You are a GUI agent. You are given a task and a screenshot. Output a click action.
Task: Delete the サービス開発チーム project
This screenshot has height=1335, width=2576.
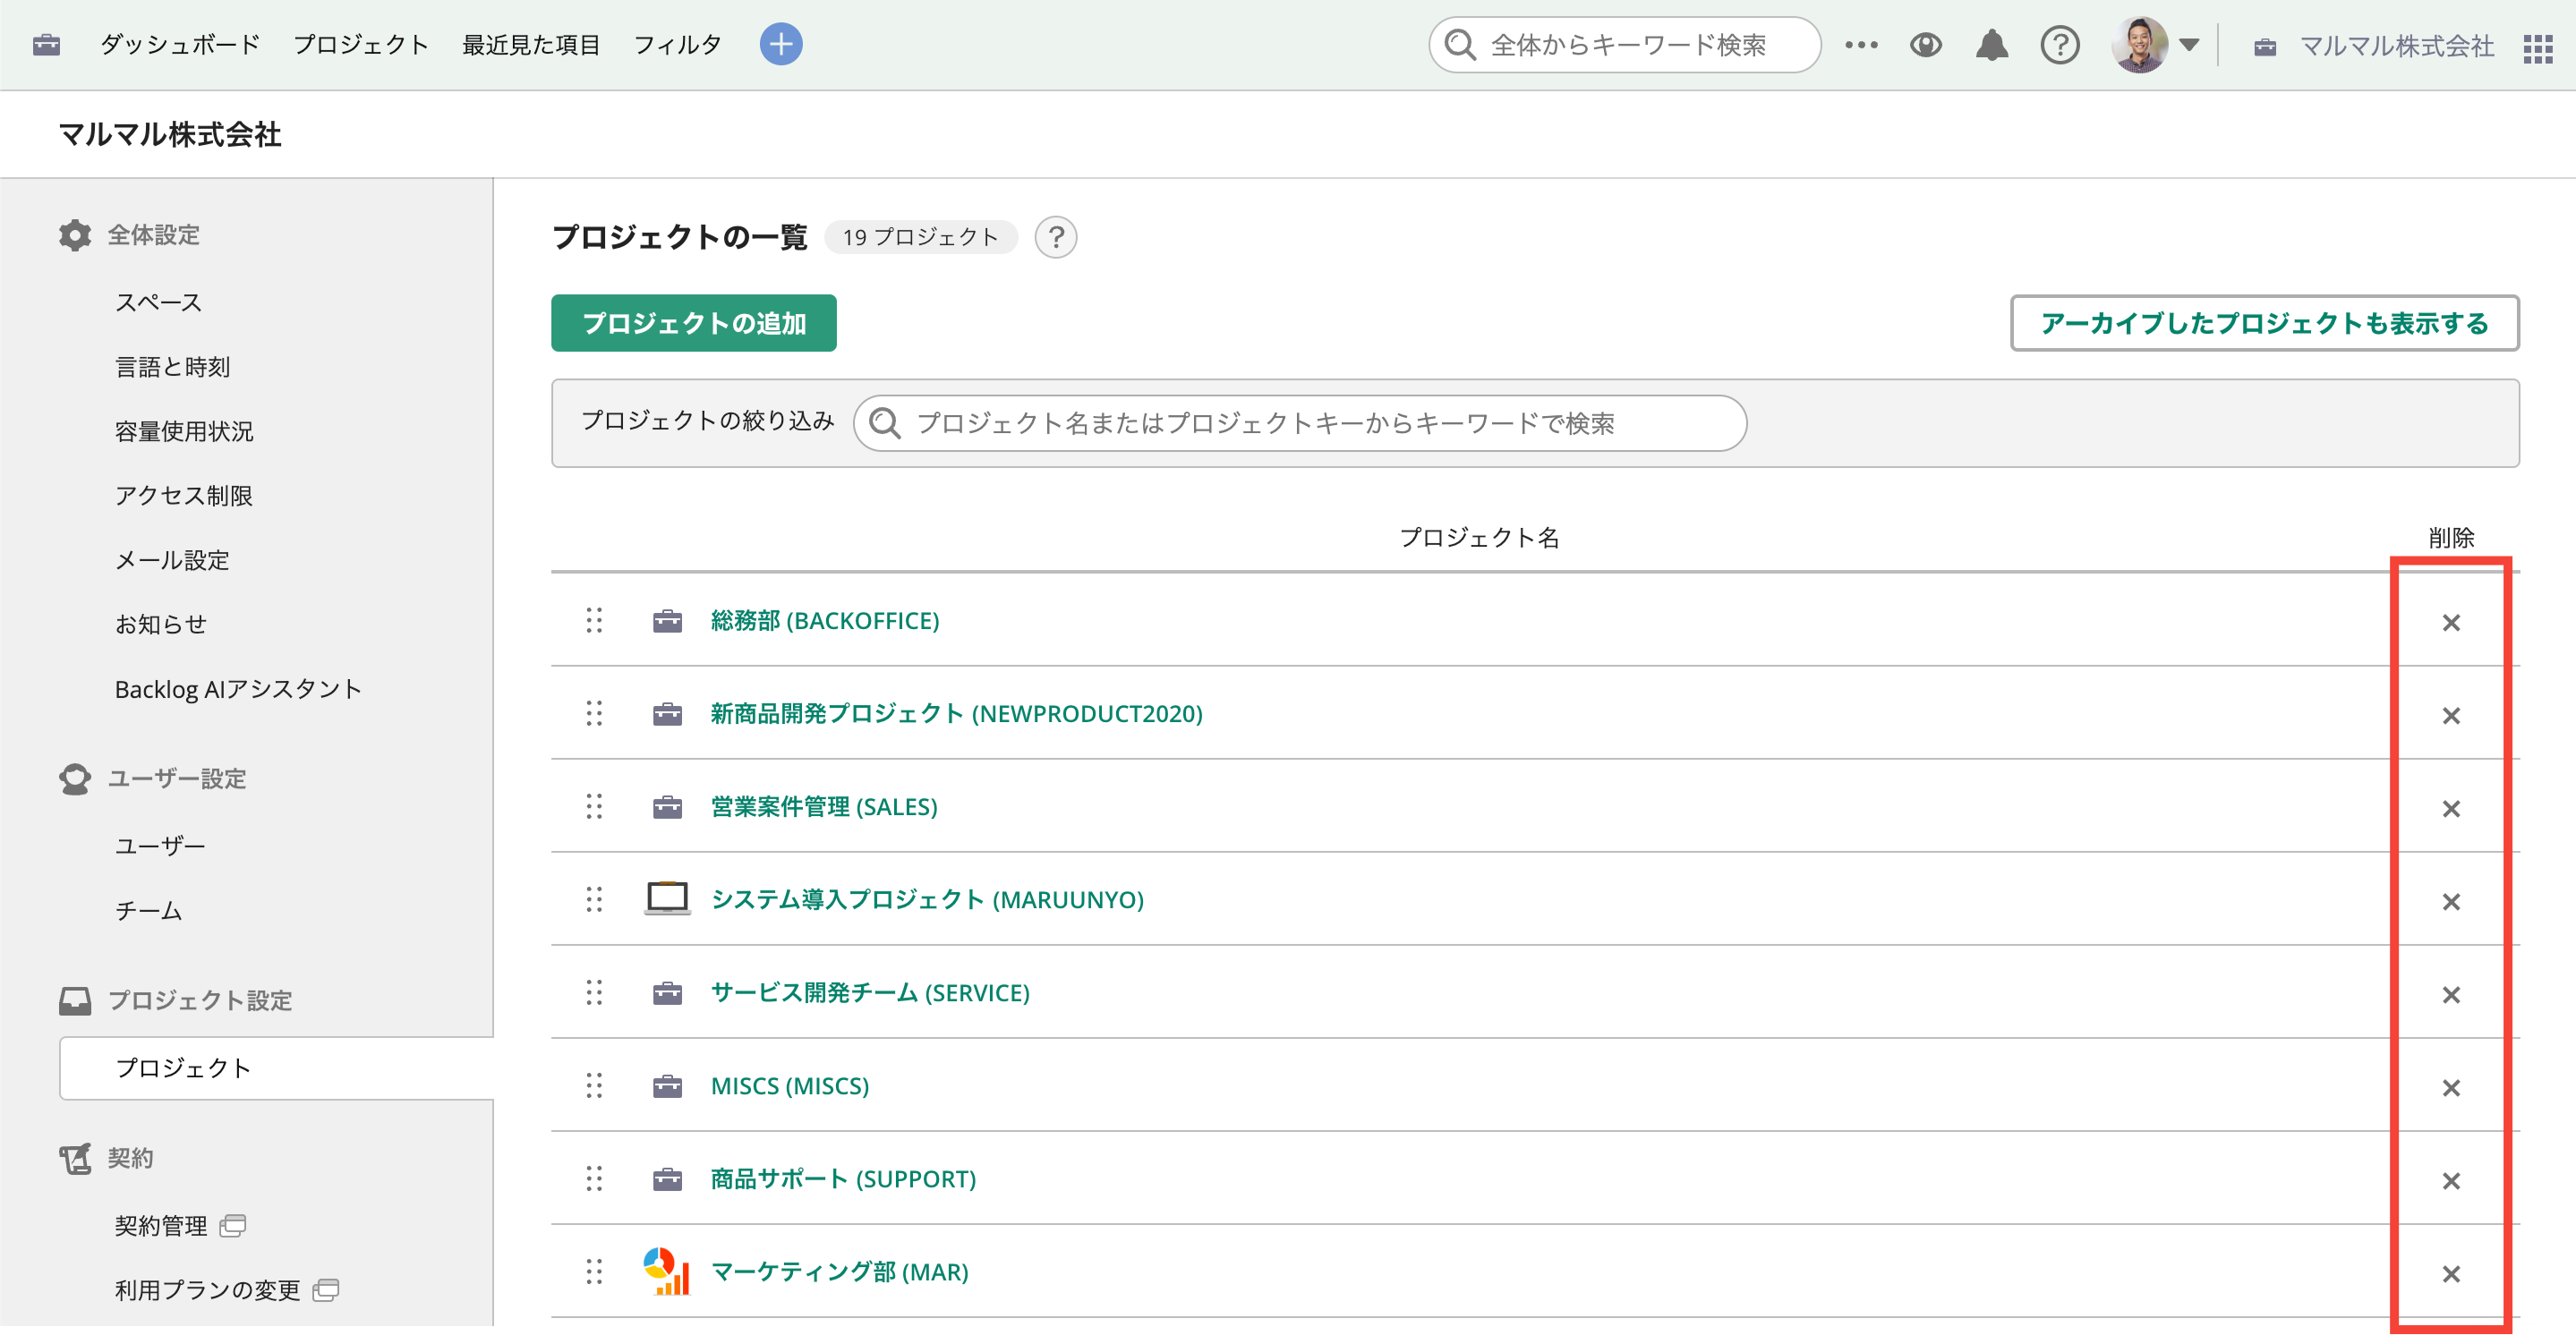pos(2450,994)
